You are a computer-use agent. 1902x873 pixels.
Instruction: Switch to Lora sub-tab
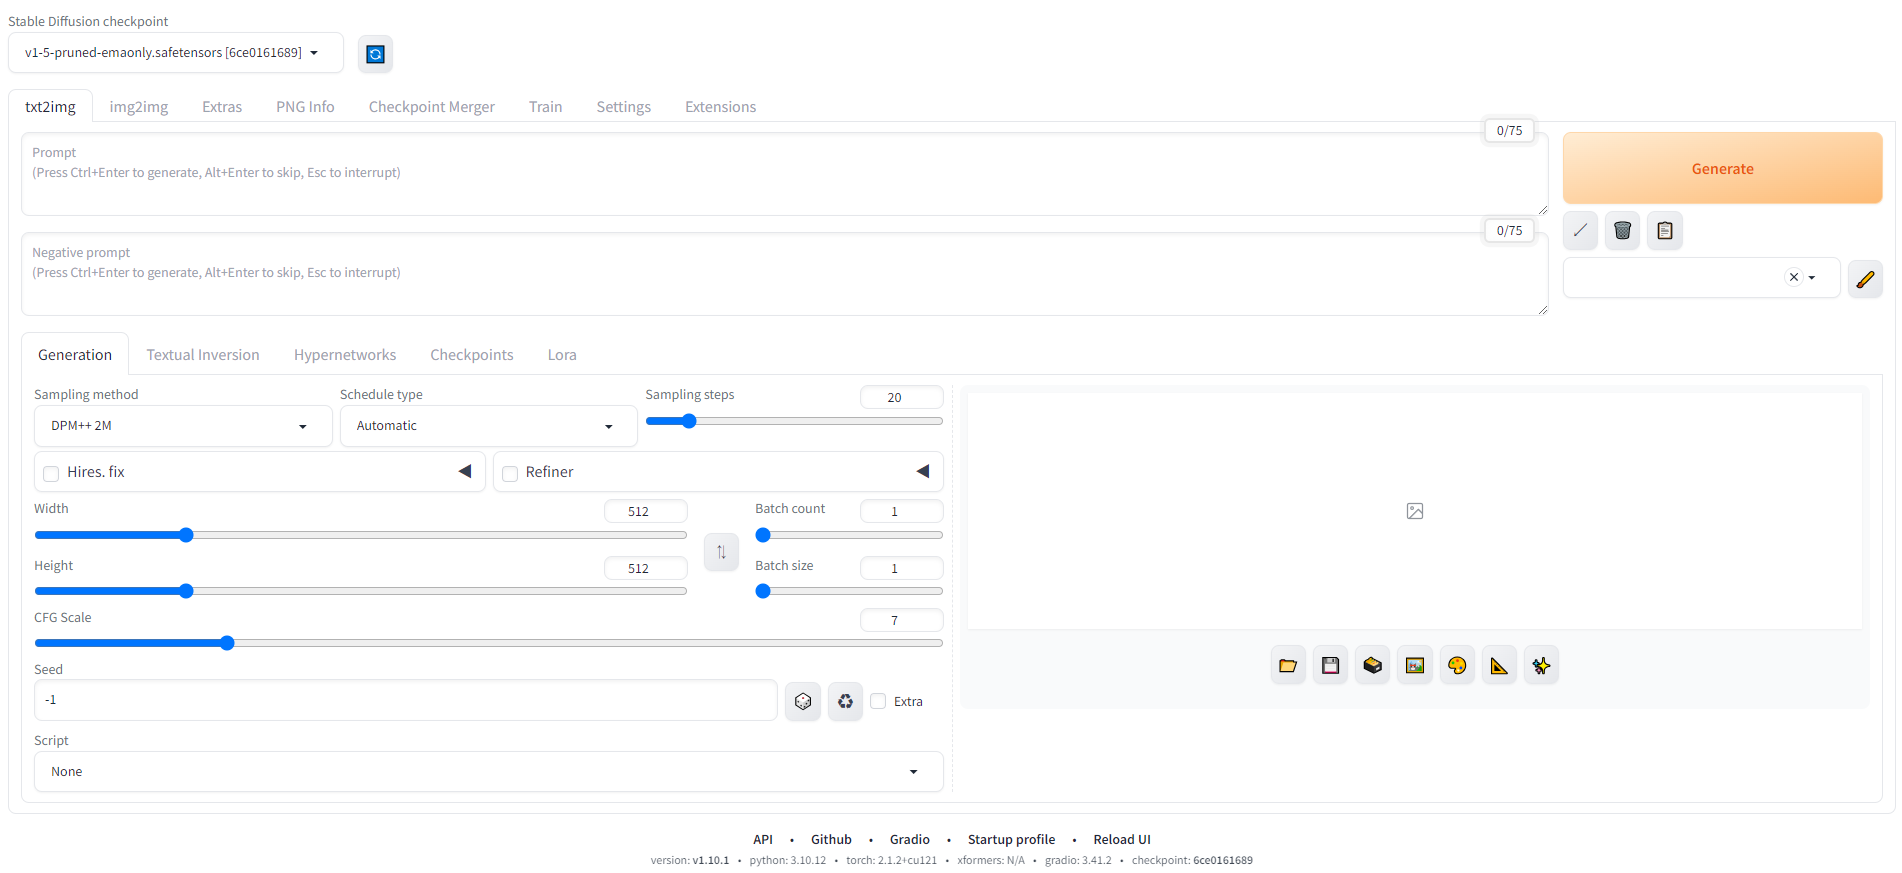[x=562, y=355]
